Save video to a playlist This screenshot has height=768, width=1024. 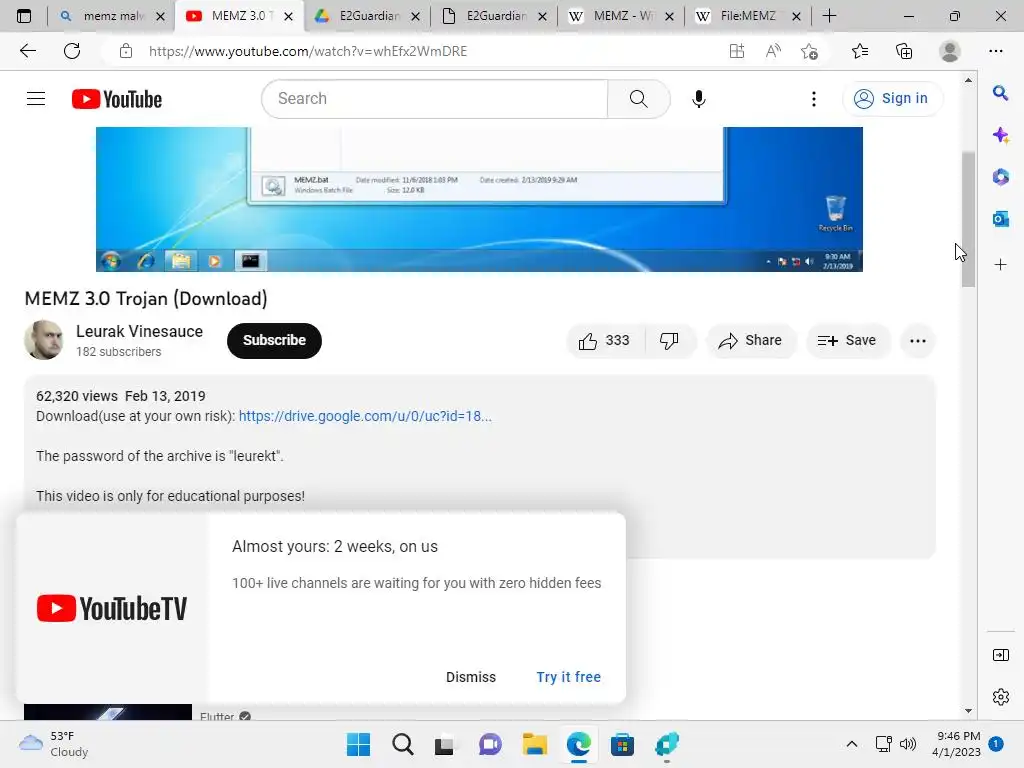click(x=847, y=341)
